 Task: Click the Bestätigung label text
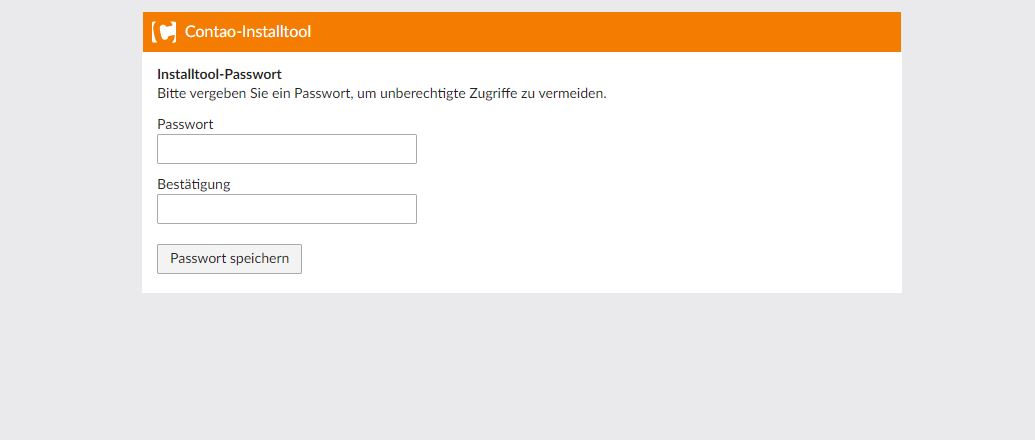click(x=193, y=184)
